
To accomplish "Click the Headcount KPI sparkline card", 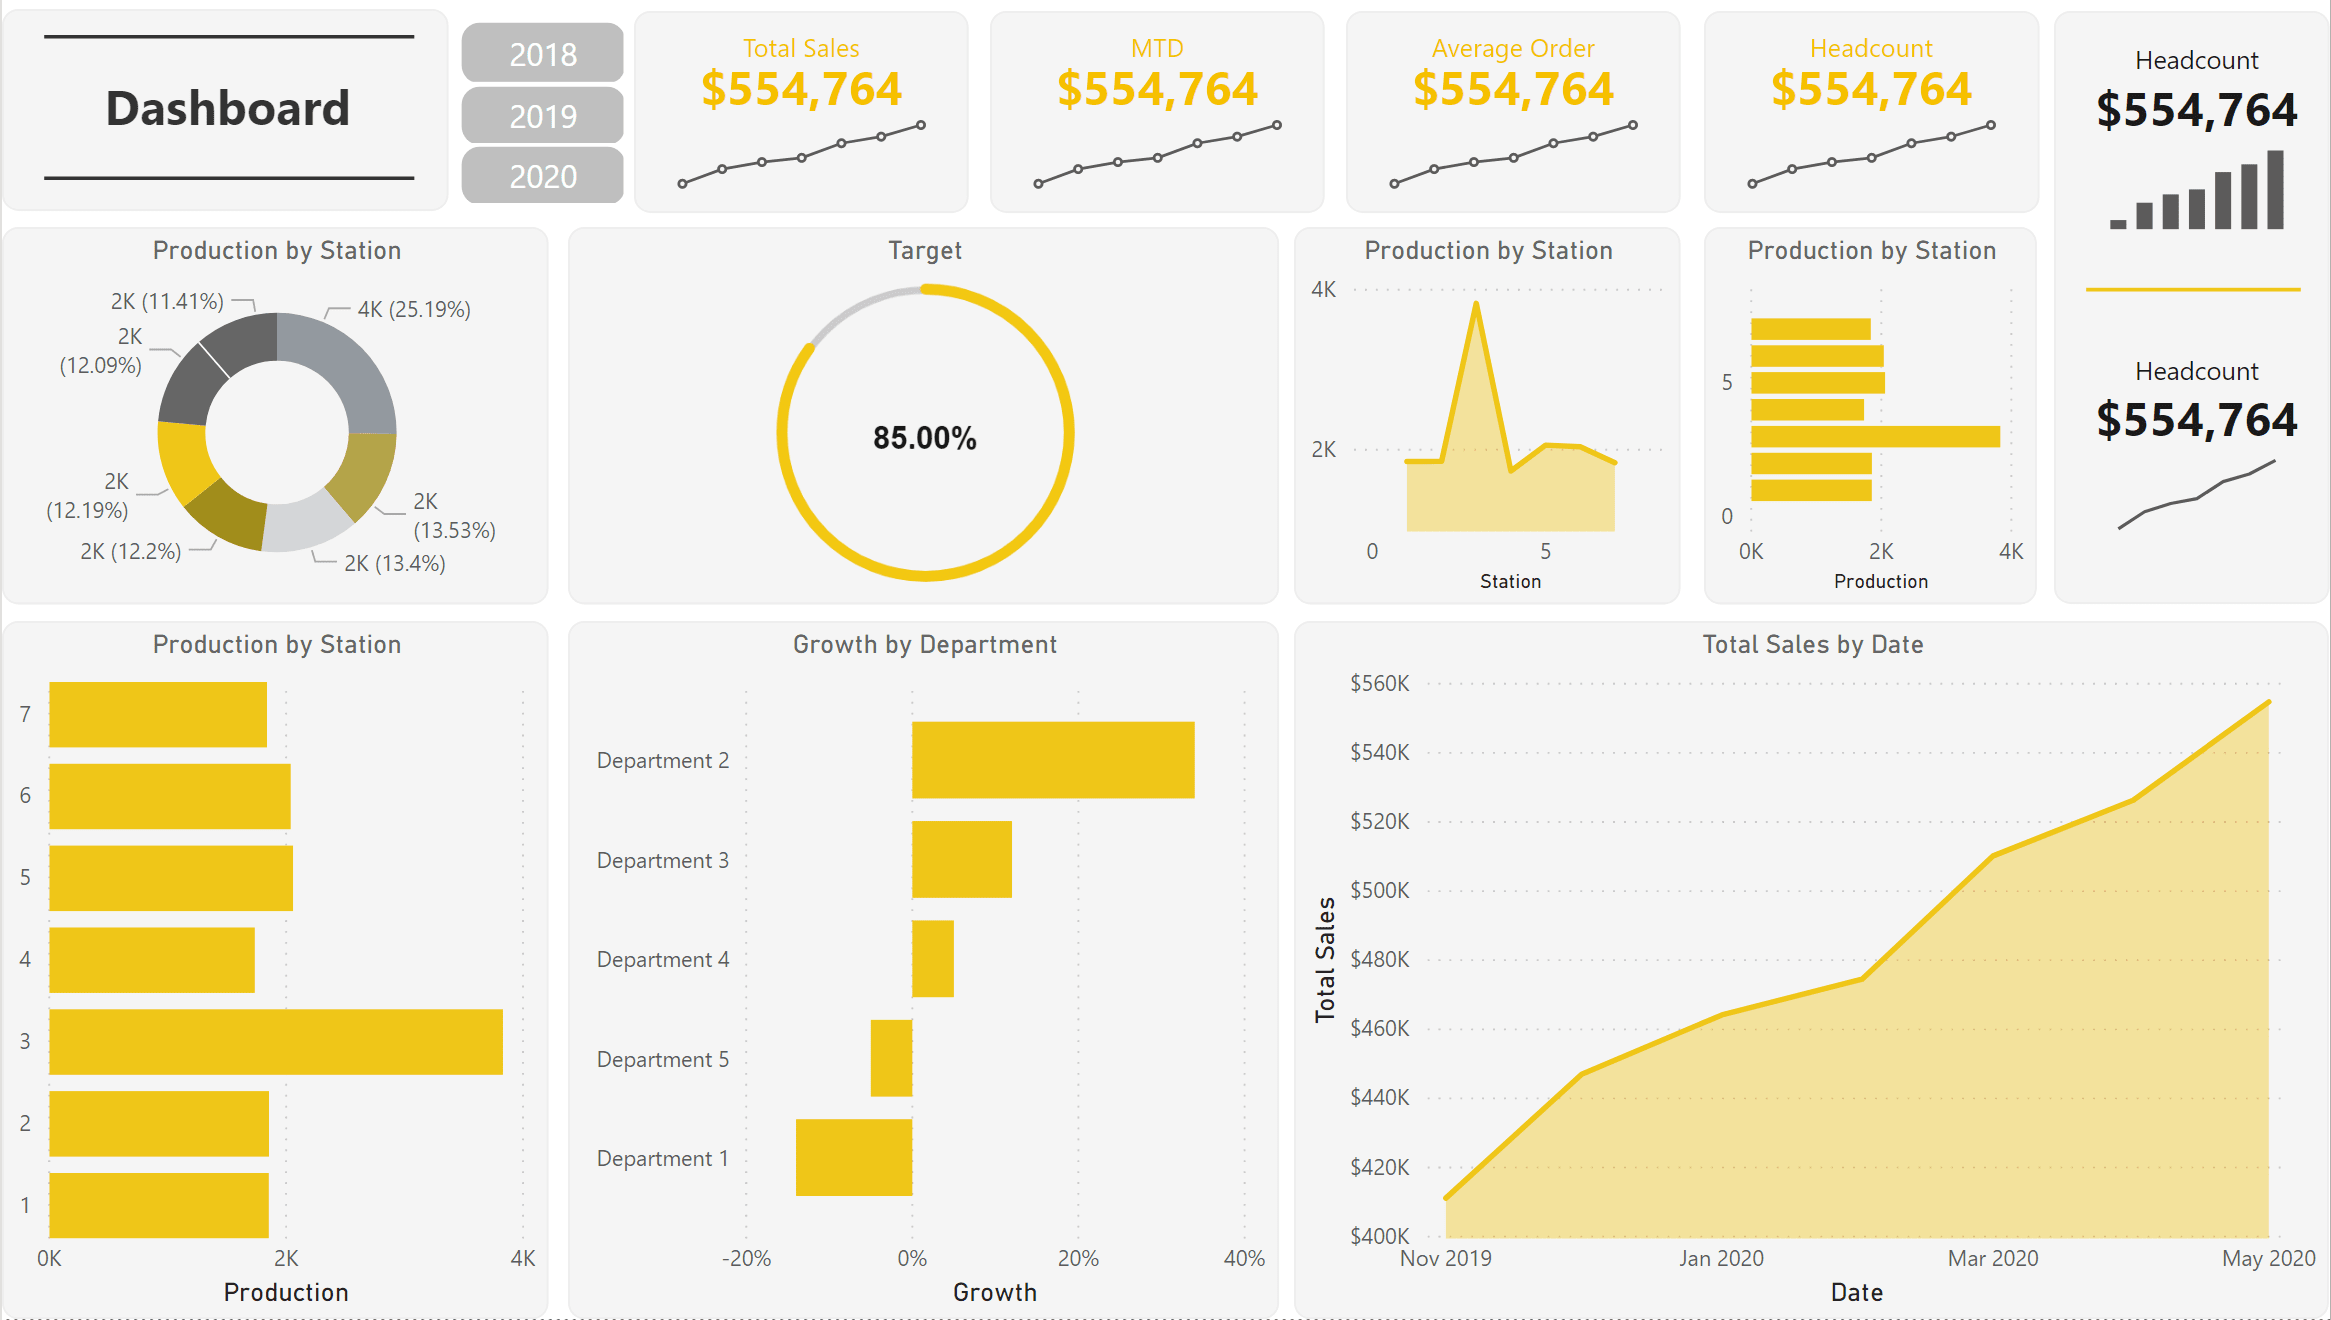I will click(1869, 110).
